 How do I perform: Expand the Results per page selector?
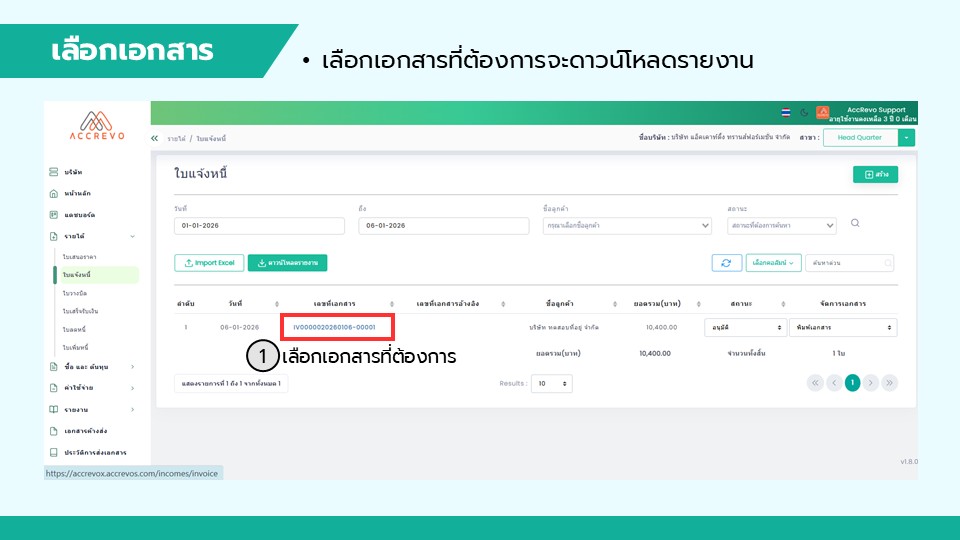point(552,383)
